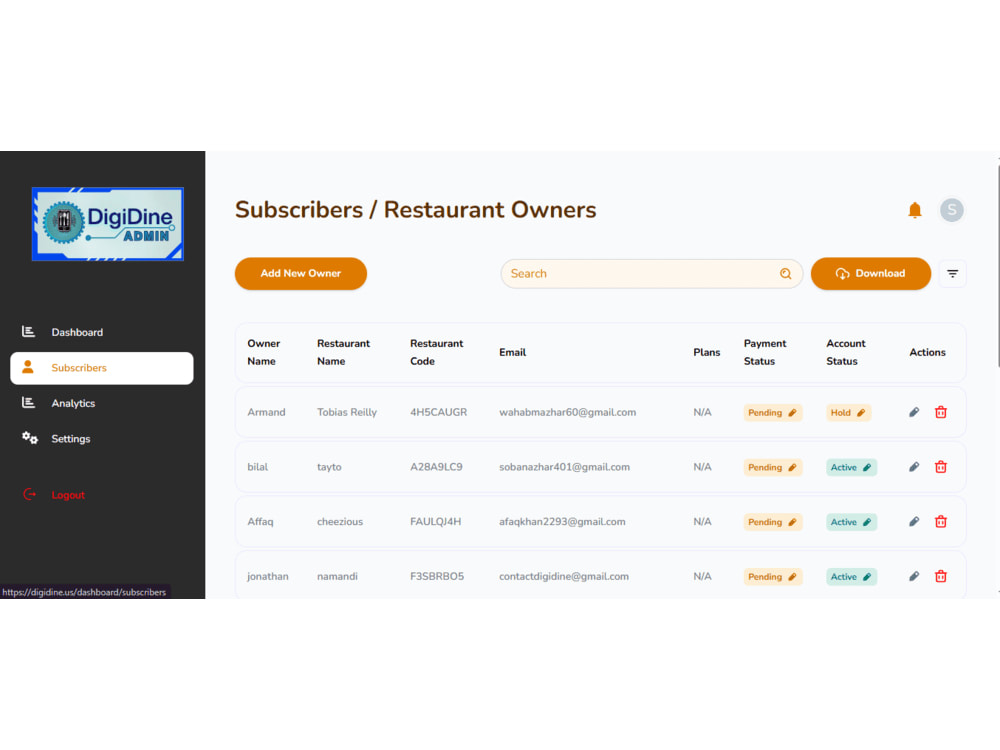Click email afaqkhan2293@gmail.com

tap(562, 522)
